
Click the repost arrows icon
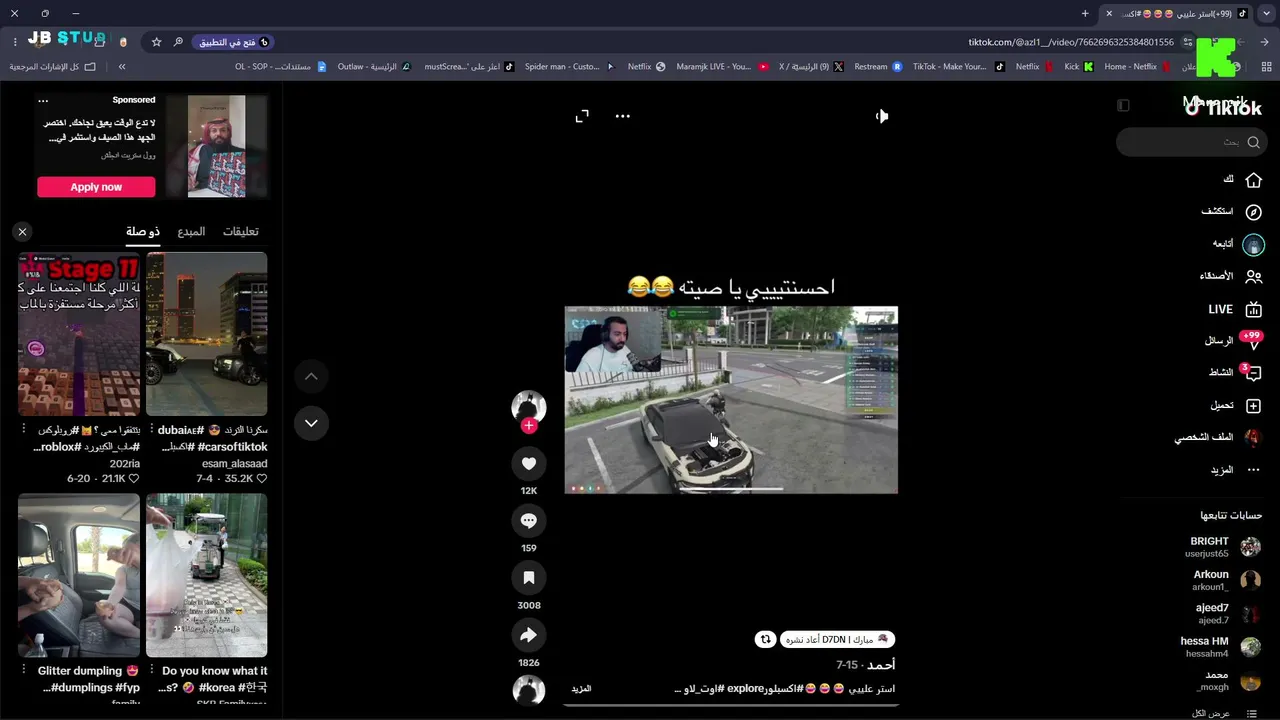[766, 639]
